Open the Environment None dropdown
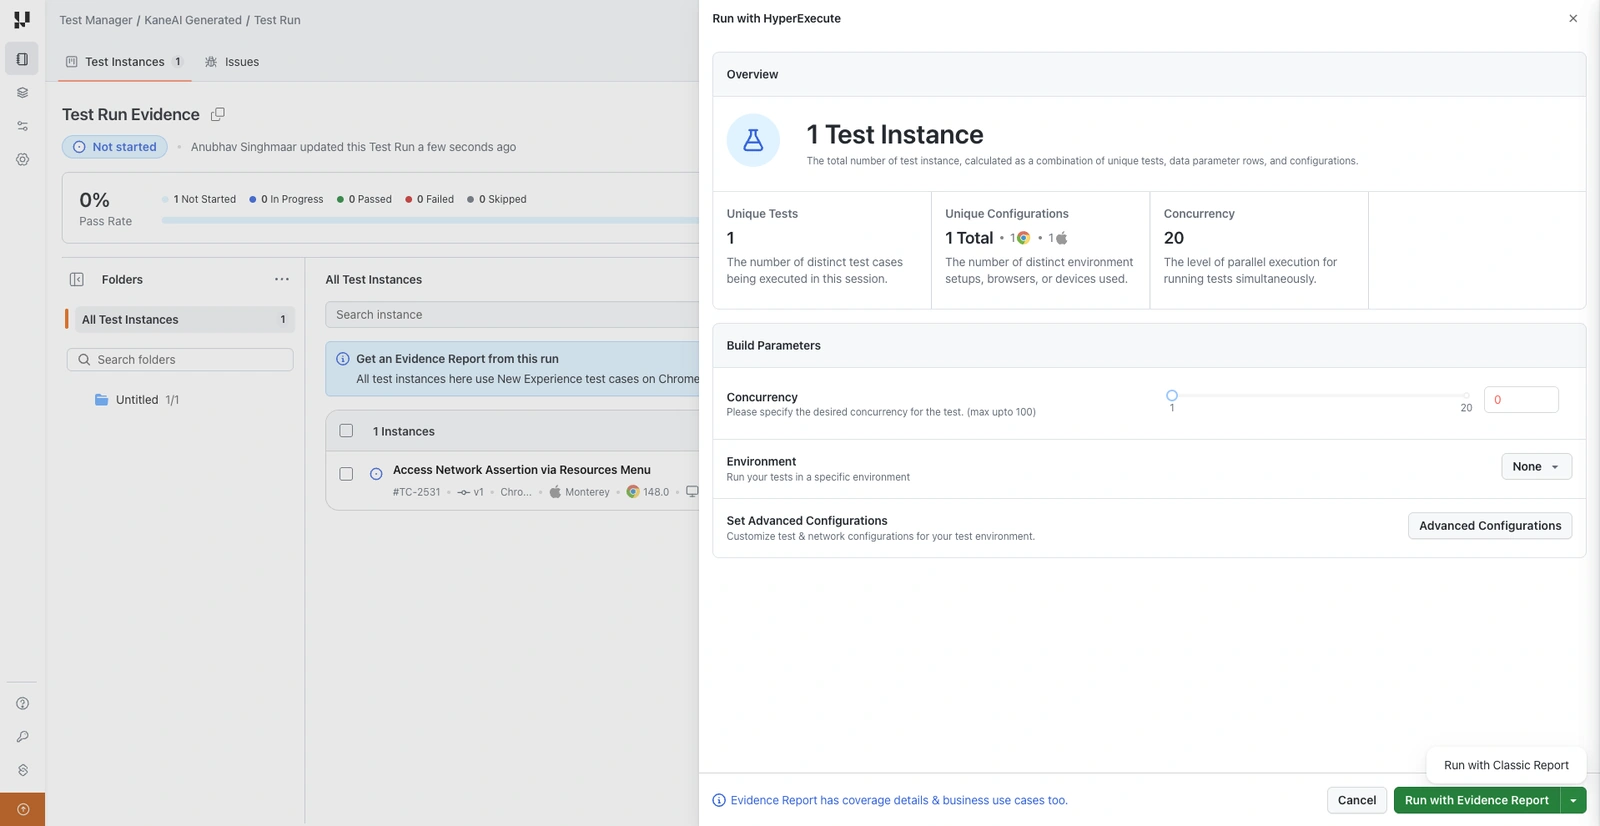 pos(1536,467)
